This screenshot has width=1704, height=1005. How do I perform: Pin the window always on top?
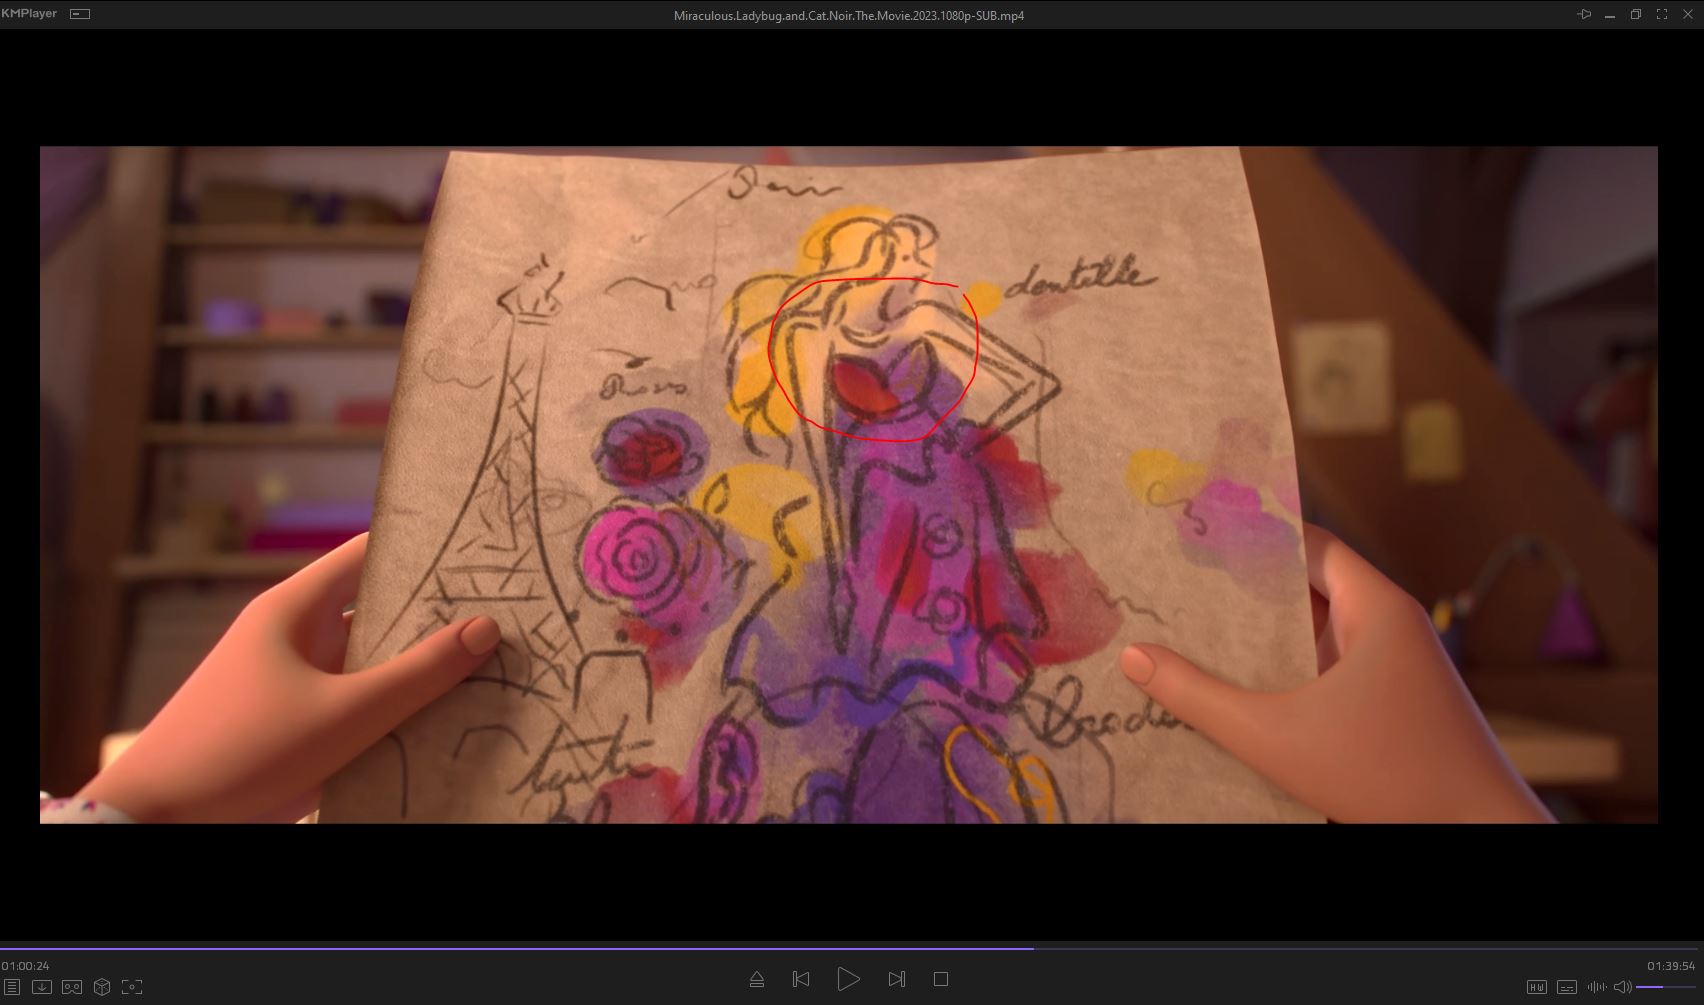click(1584, 14)
